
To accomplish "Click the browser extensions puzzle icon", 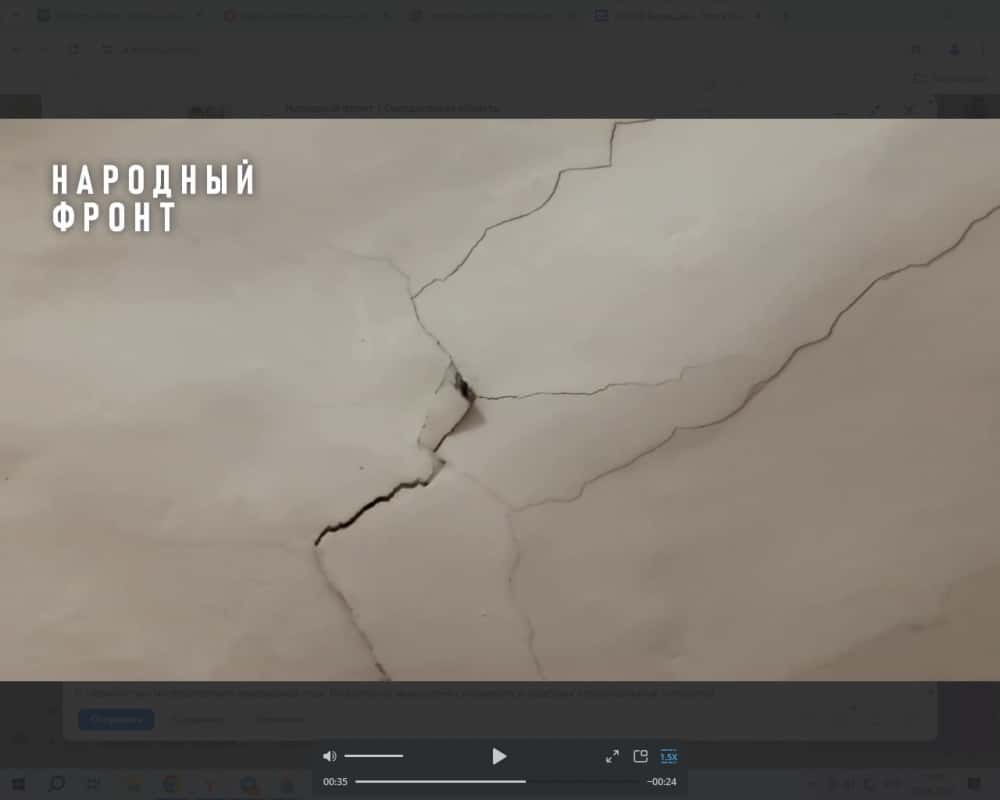I will [x=916, y=49].
